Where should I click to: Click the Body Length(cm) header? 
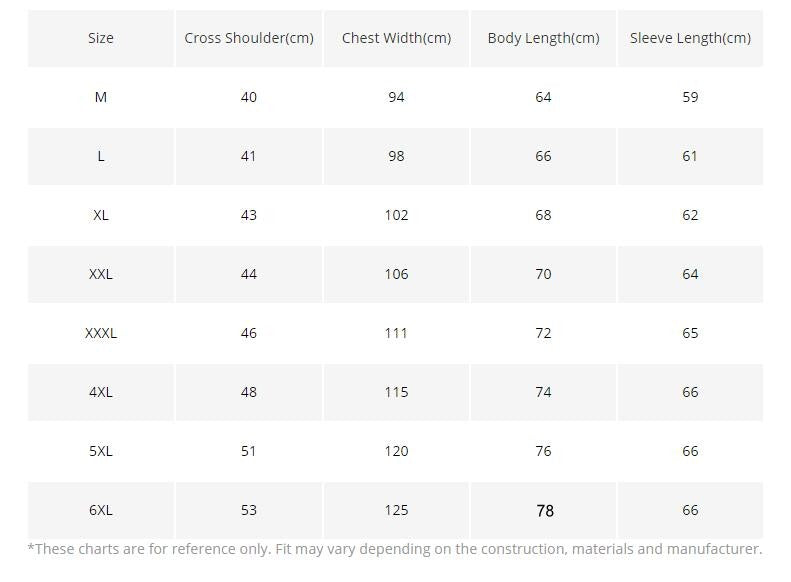[543, 38]
